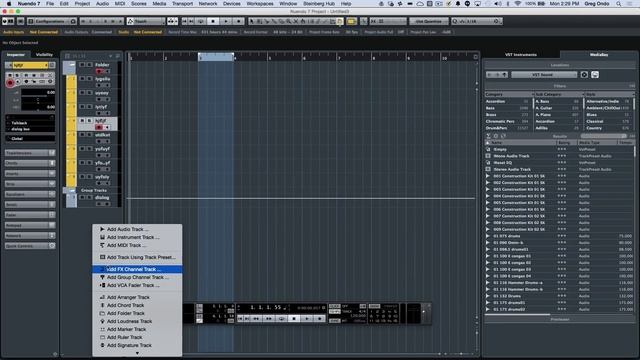Select Add Arranger Track
The width and height of the screenshot is (640, 360).
coord(137,297)
